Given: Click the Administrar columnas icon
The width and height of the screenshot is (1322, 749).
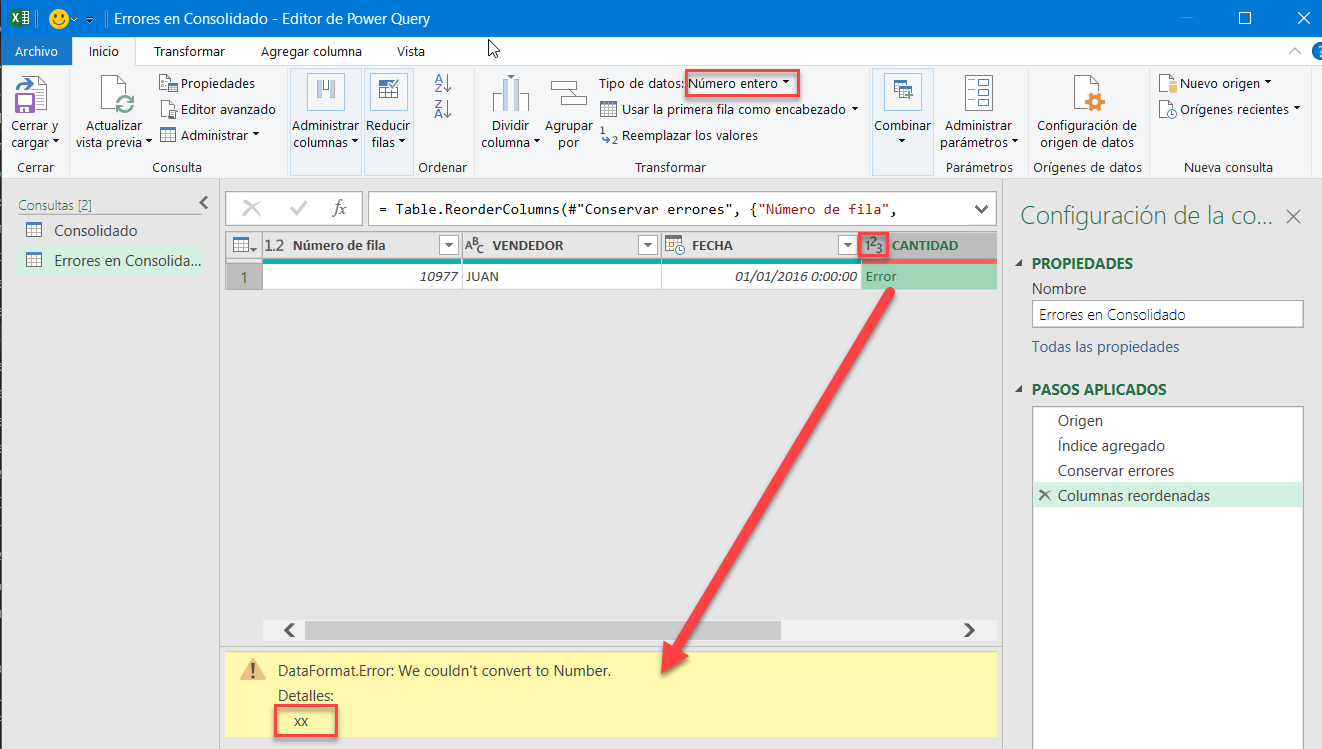Looking at the screenshot, I should tap(325, 93).
